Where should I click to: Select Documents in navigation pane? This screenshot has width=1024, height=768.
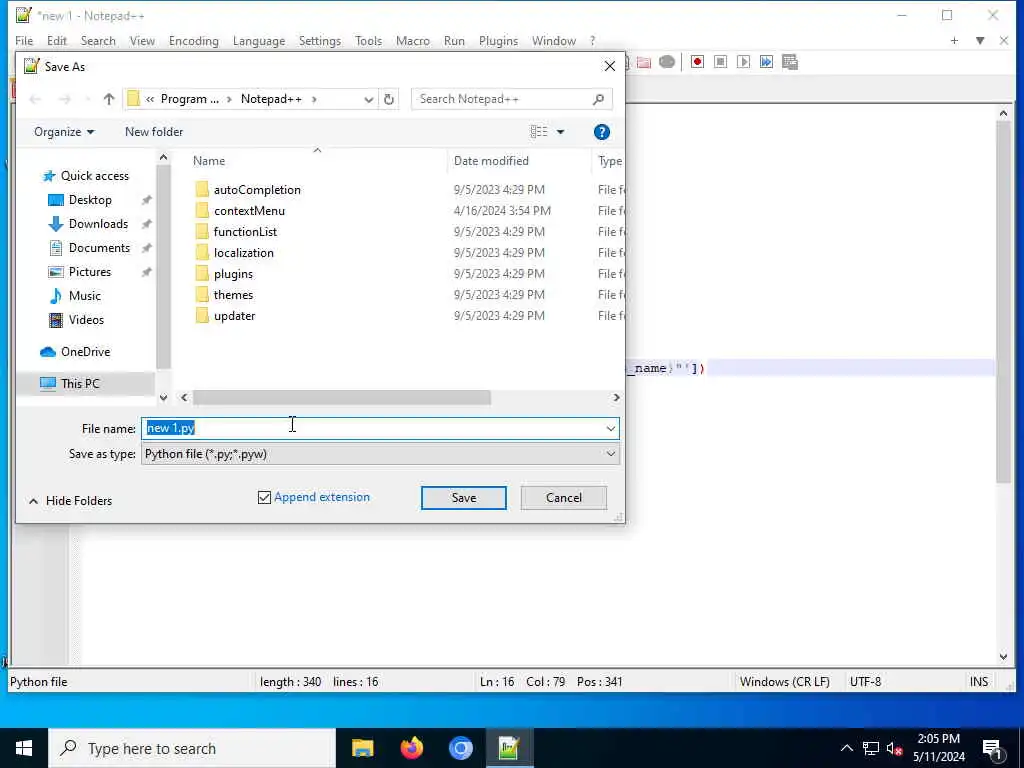99,248
